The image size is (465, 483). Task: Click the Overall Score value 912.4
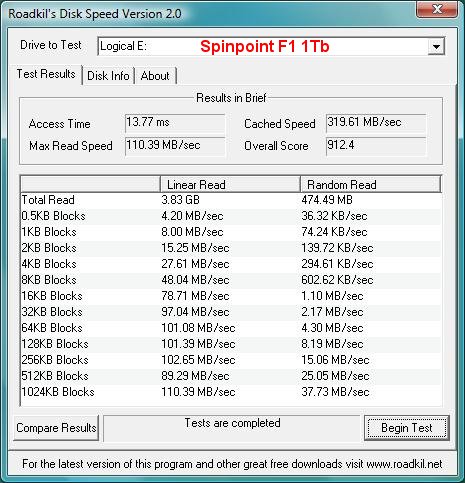tap(376, 146)
